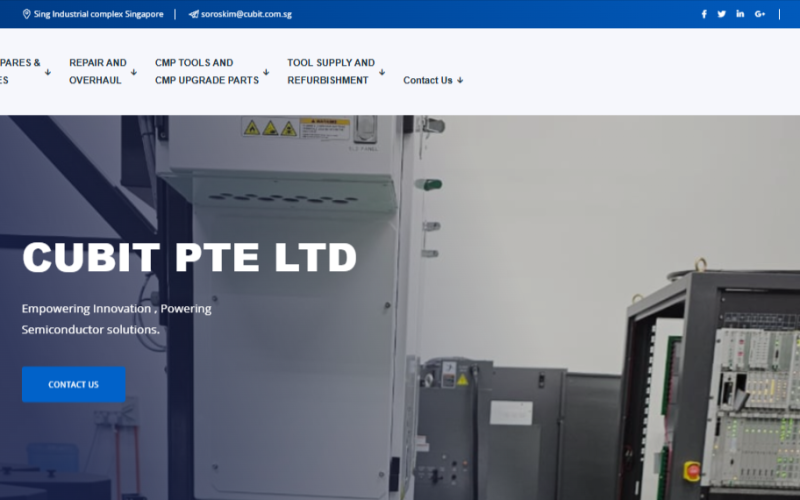Open the Facebook social icon
The image size is (800, 500).
point(704,14)
